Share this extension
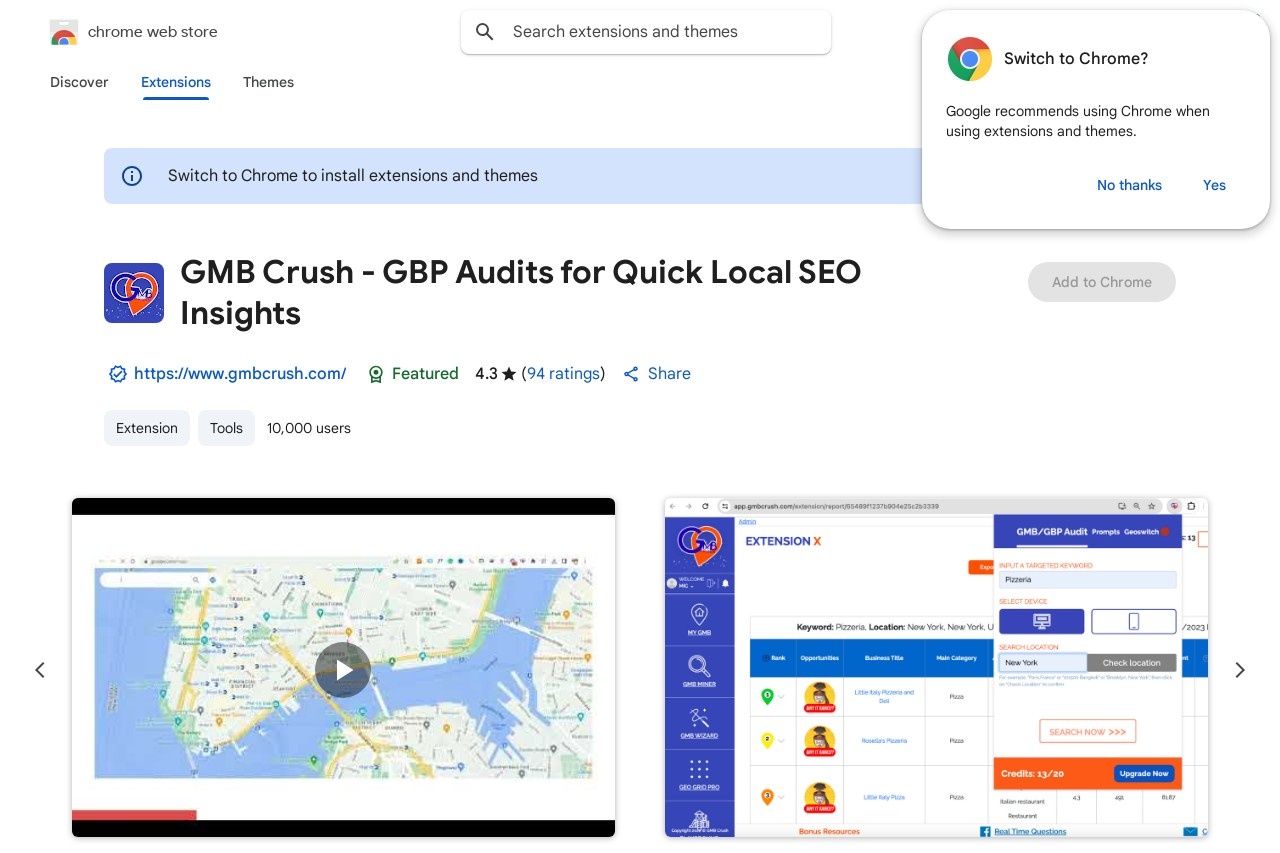This screenshot has width=1280, height=853. [x=657, y=374]
